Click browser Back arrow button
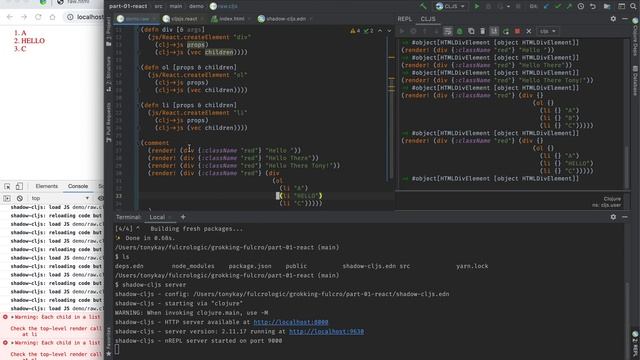Screen dimensions: 640x360 point(10,17)
